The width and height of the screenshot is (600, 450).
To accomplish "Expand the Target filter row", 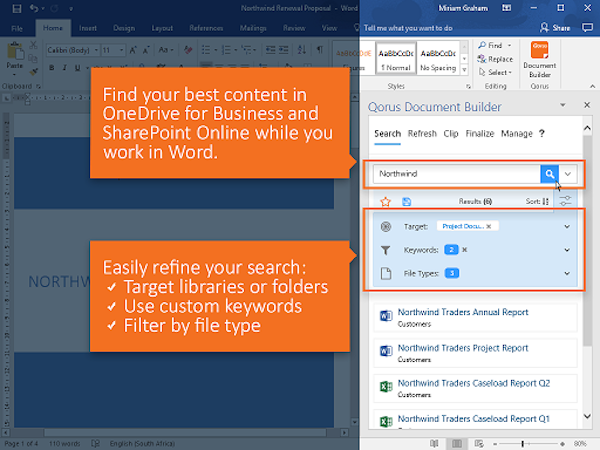I will [567, 227].
